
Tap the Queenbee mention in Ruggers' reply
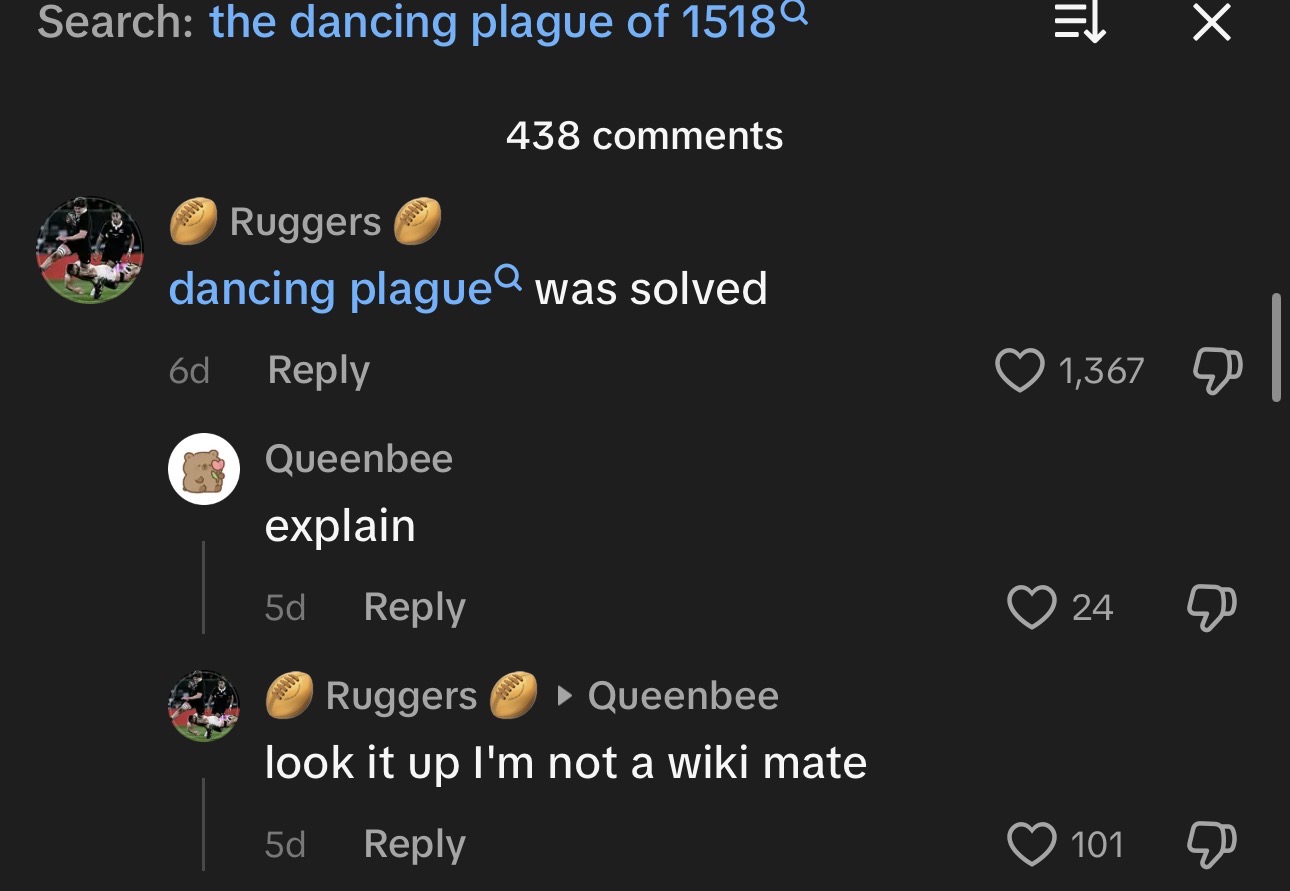(683, 696)
